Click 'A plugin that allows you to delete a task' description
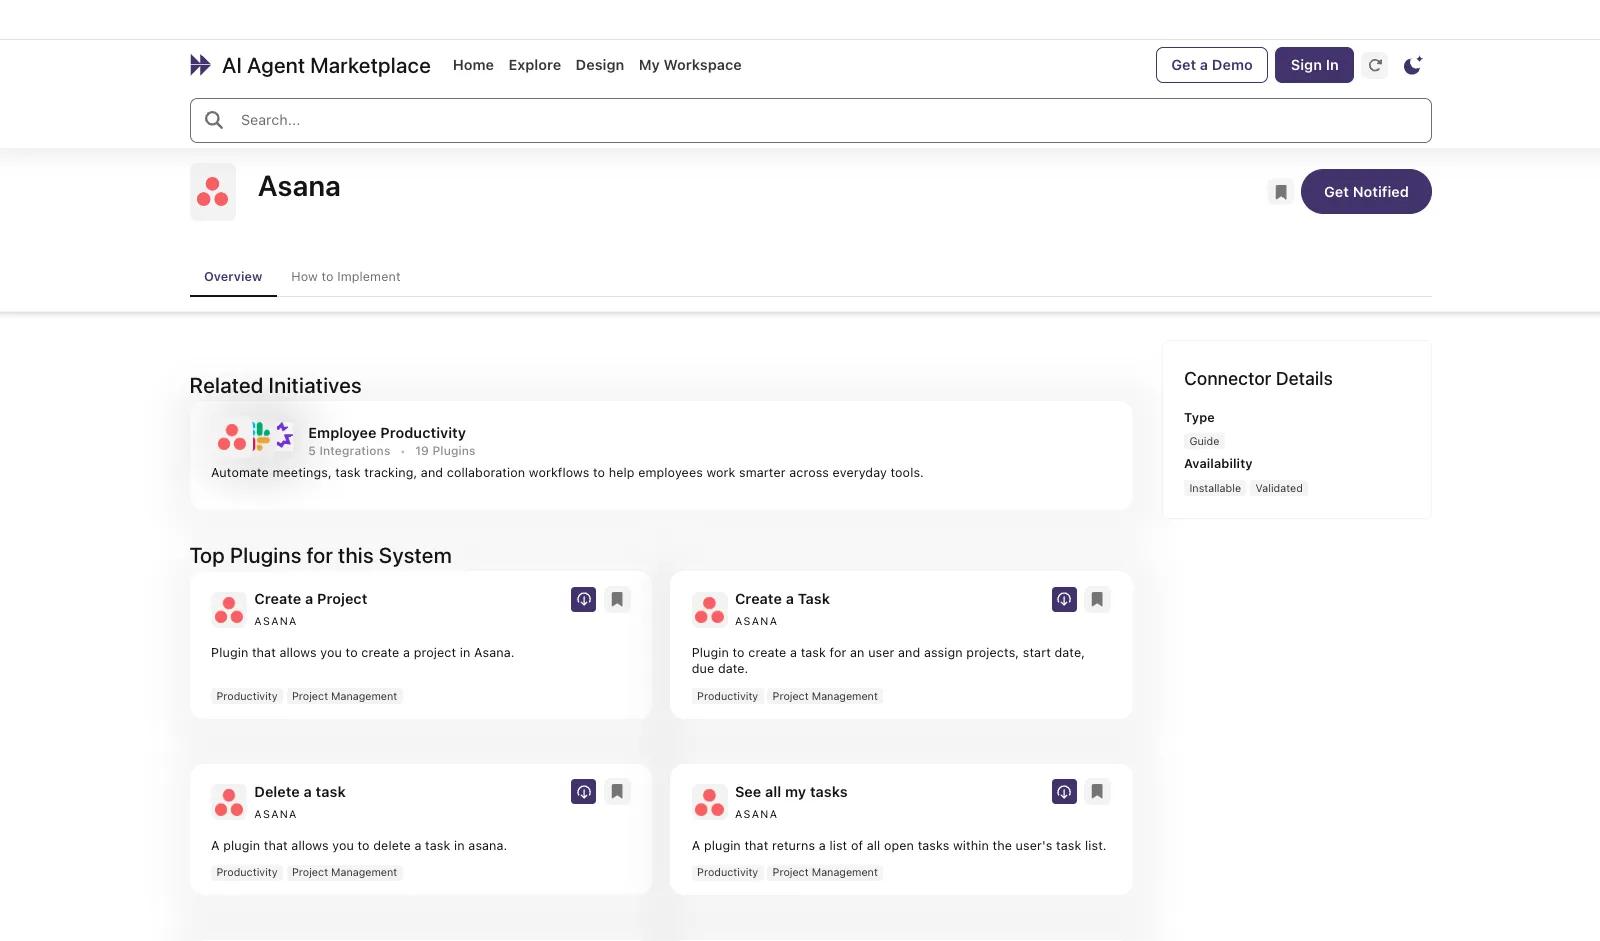Image resolution: width=1600 pixels, height=941 pixels. pos(359,846)
